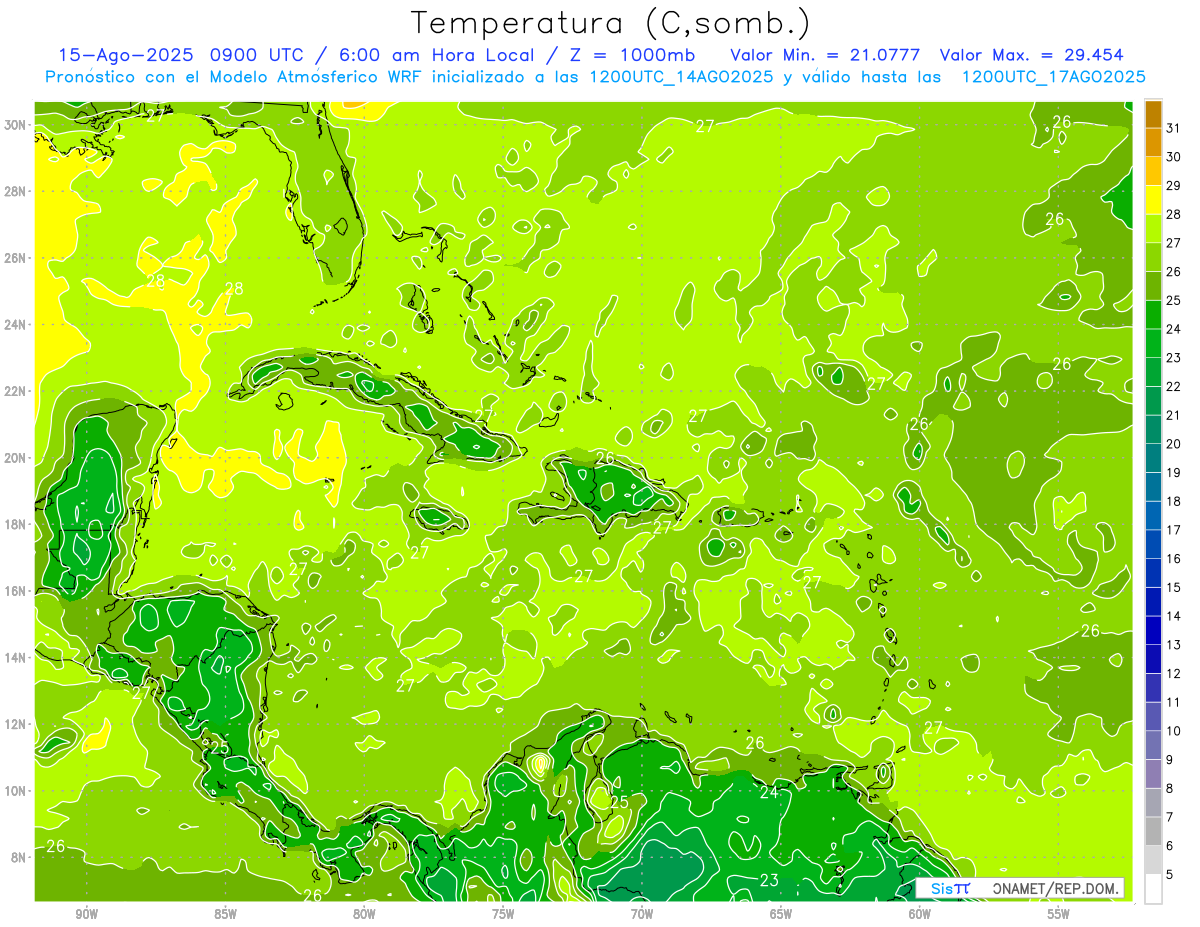Image resolution: width=1200 pixels, height=927 pixels.
Task: Click the "8N" latitude axis label
Action: [x=20, y=857]
